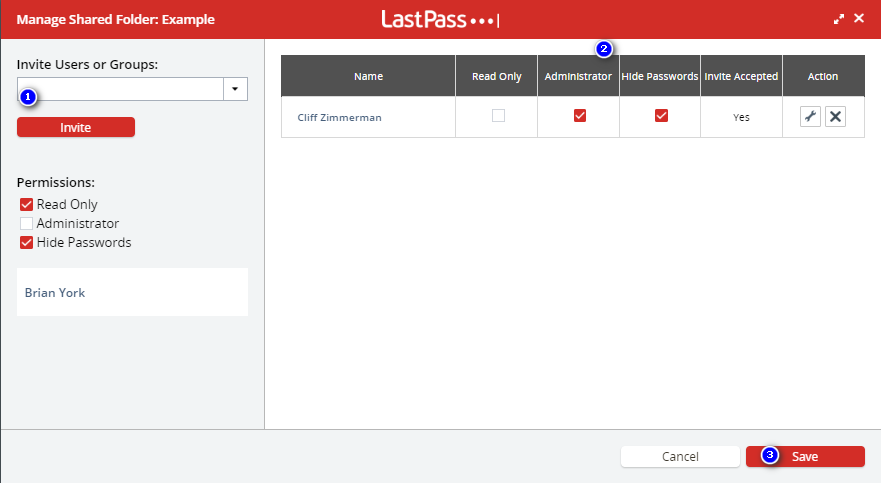
Task: Click the Yes value under Invite Accepted
Action: 741,117
